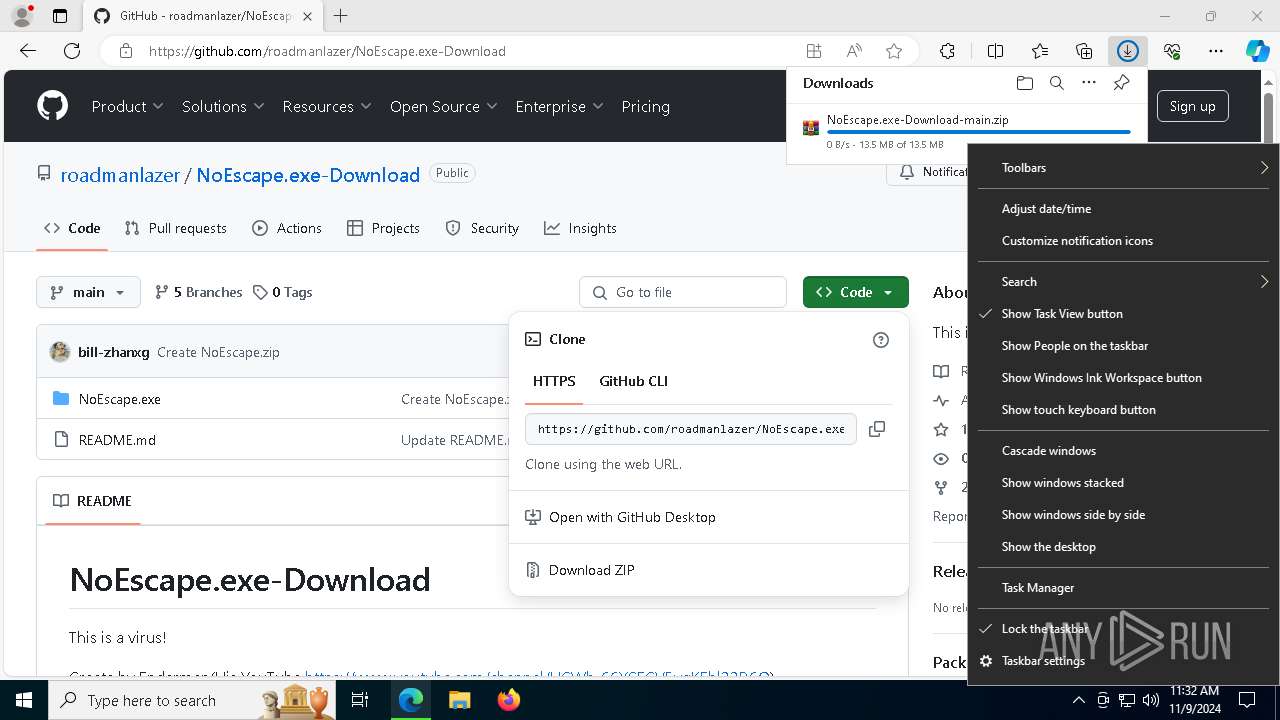Refresh the page with the reload icon
Screen dimensions: 1280x720
click(72, 51)
